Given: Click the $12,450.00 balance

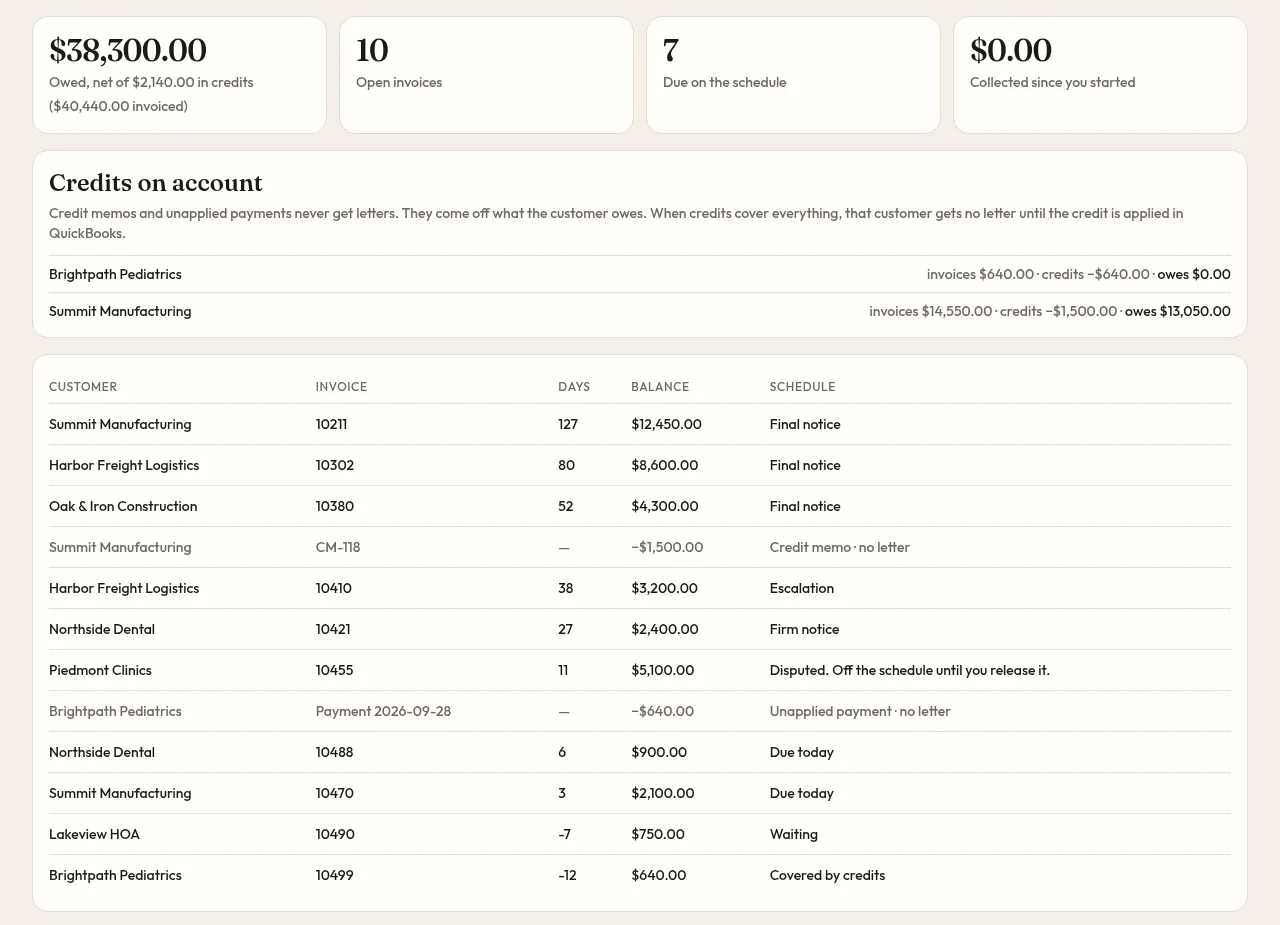Looking at the screenshot, I should (x=666, y=424).
